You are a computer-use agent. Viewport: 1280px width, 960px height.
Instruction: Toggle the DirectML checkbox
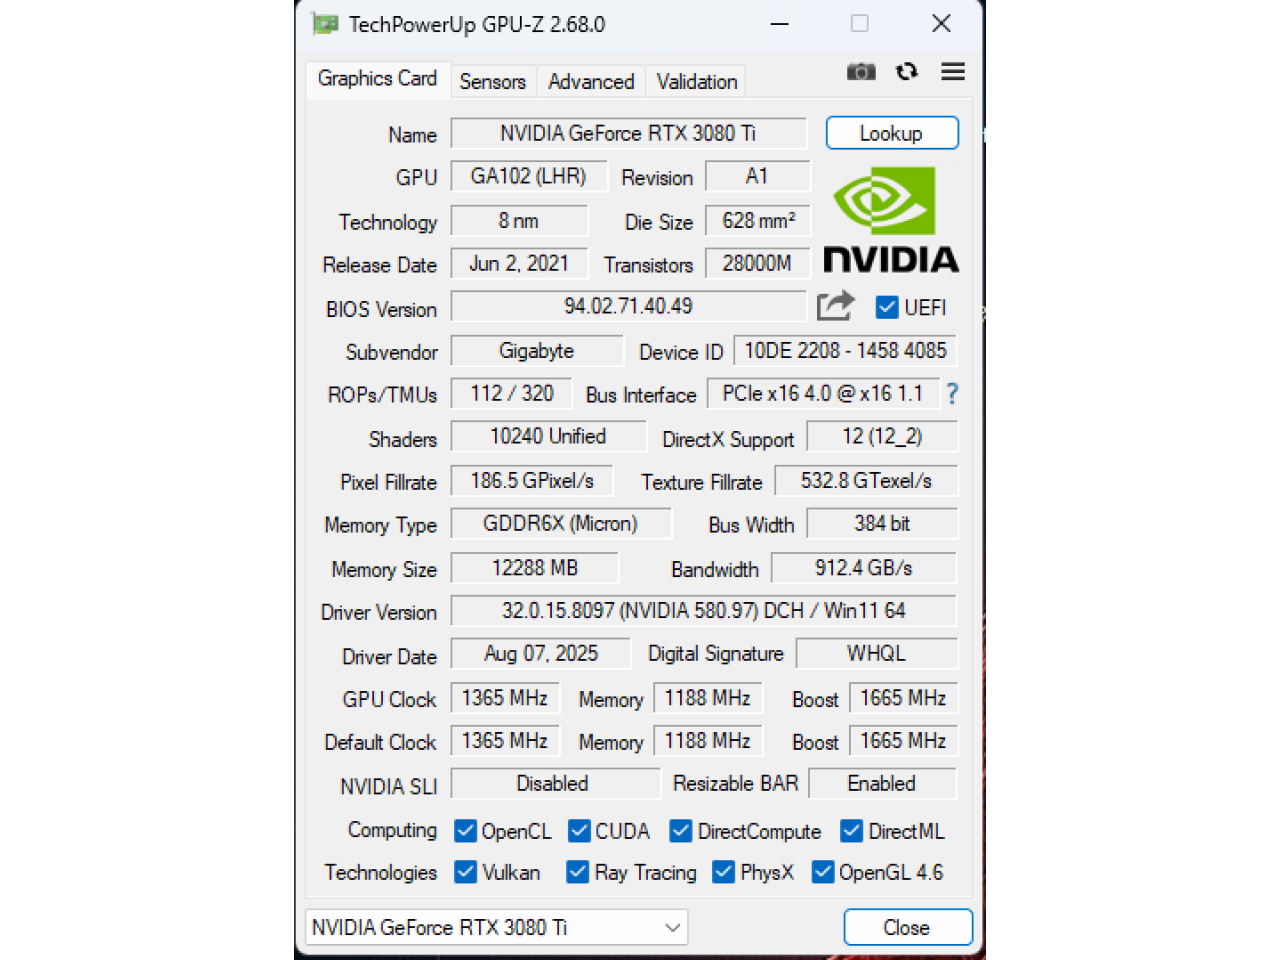[852, 831]
